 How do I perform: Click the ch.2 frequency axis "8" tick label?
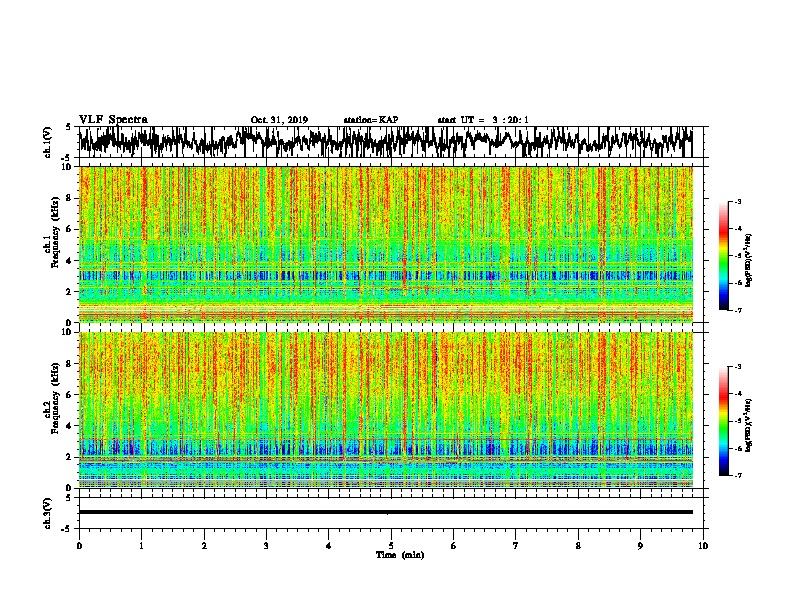pyautogui.click(x=69, y=364)
